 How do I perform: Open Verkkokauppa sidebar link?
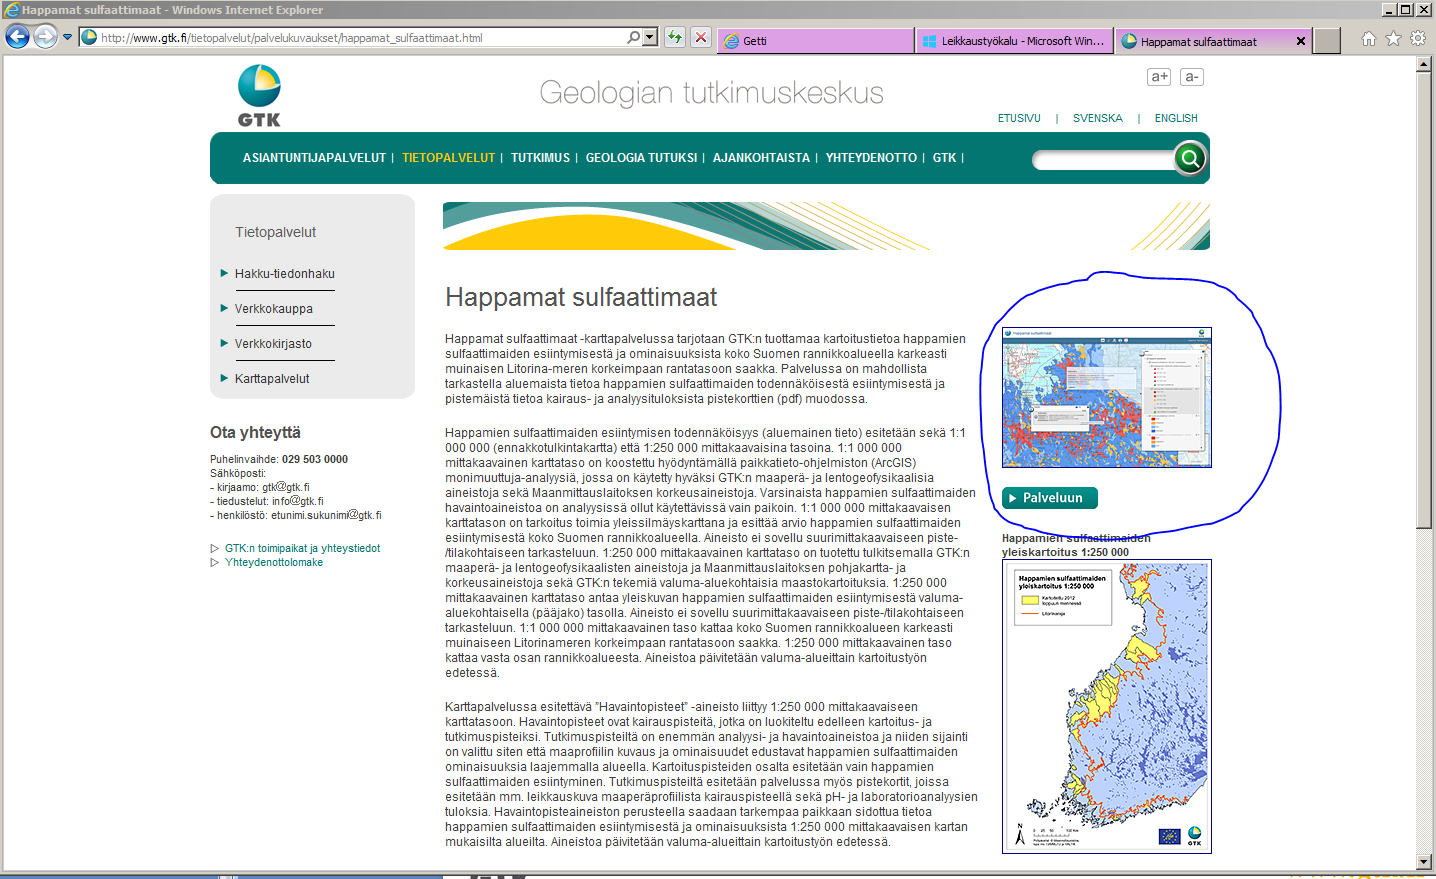click(x=274, y=309)
